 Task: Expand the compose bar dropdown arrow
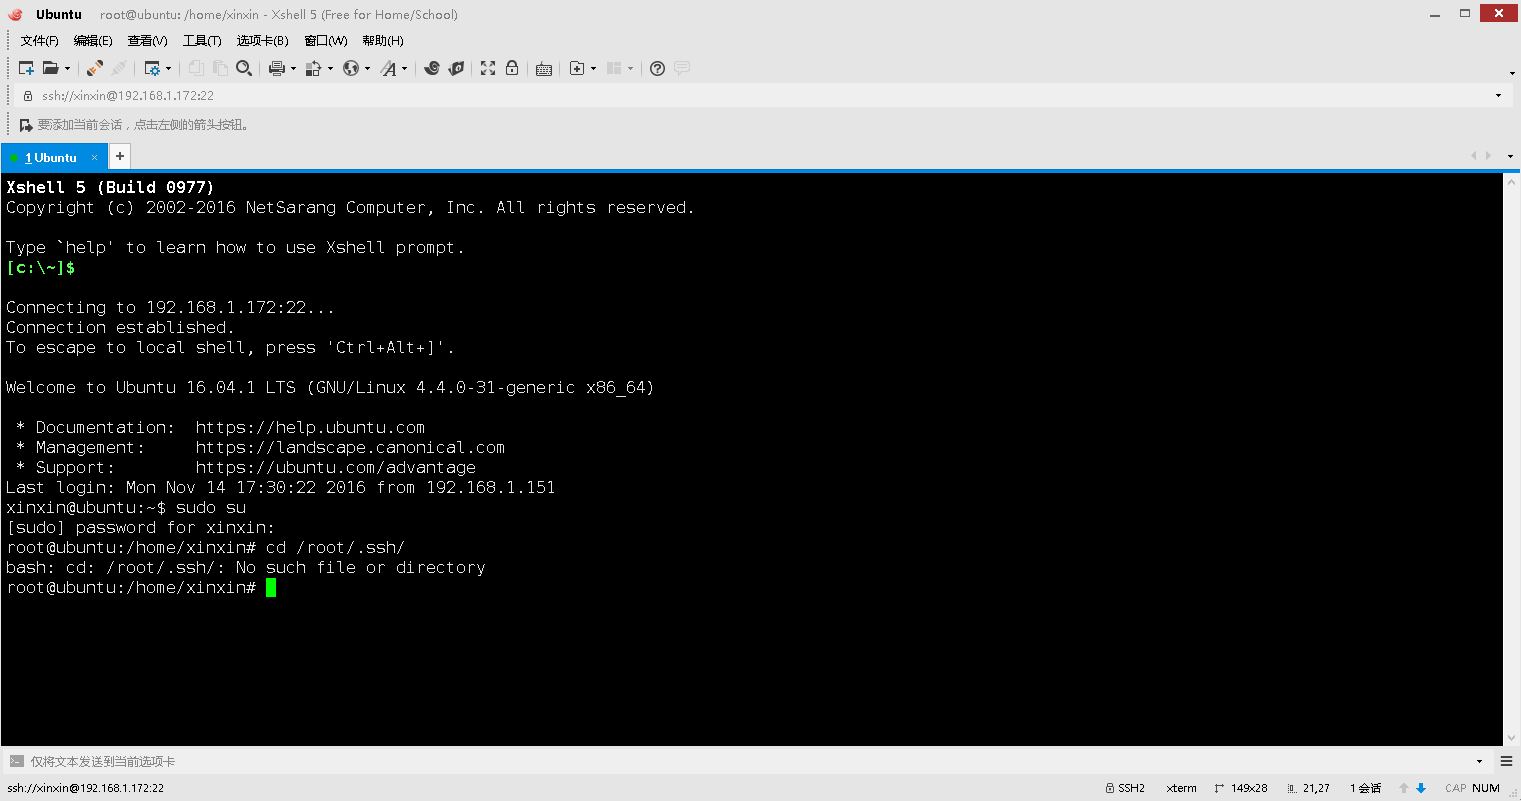1480,762
